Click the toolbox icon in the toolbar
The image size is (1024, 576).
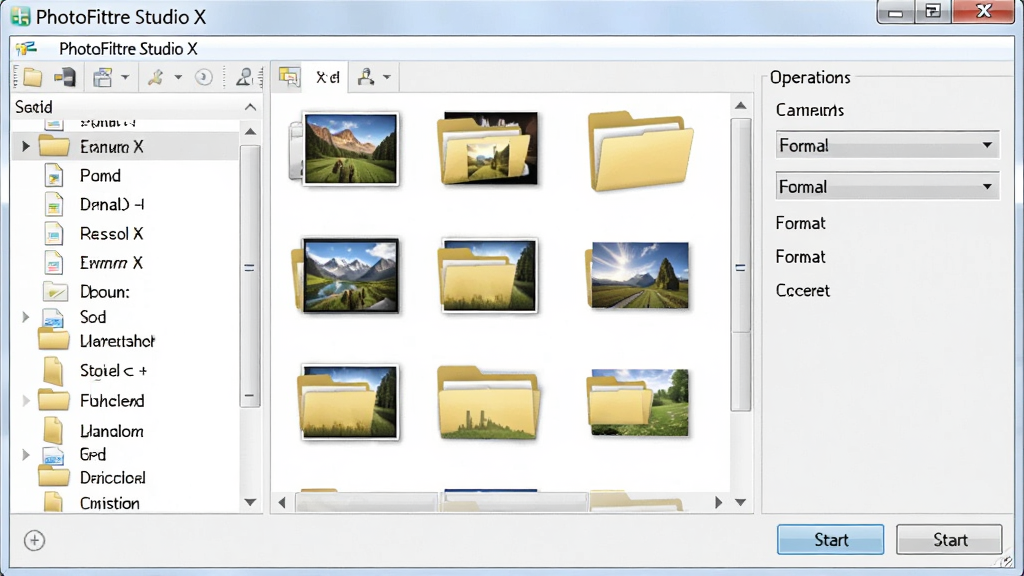[103, 78]
